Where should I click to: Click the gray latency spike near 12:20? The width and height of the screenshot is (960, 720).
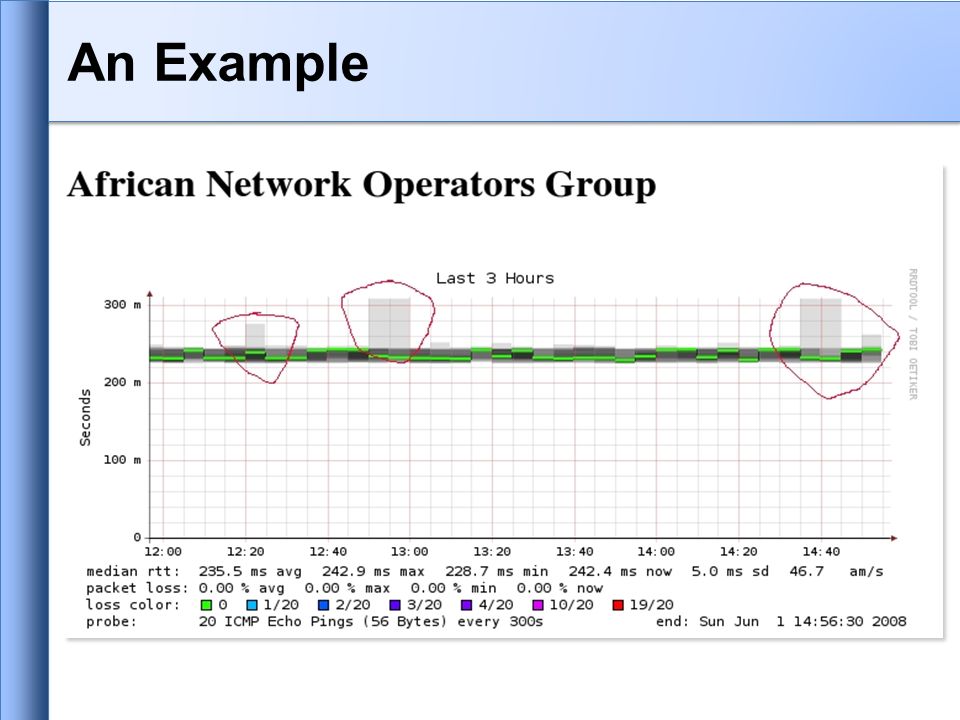coord(255,336)
